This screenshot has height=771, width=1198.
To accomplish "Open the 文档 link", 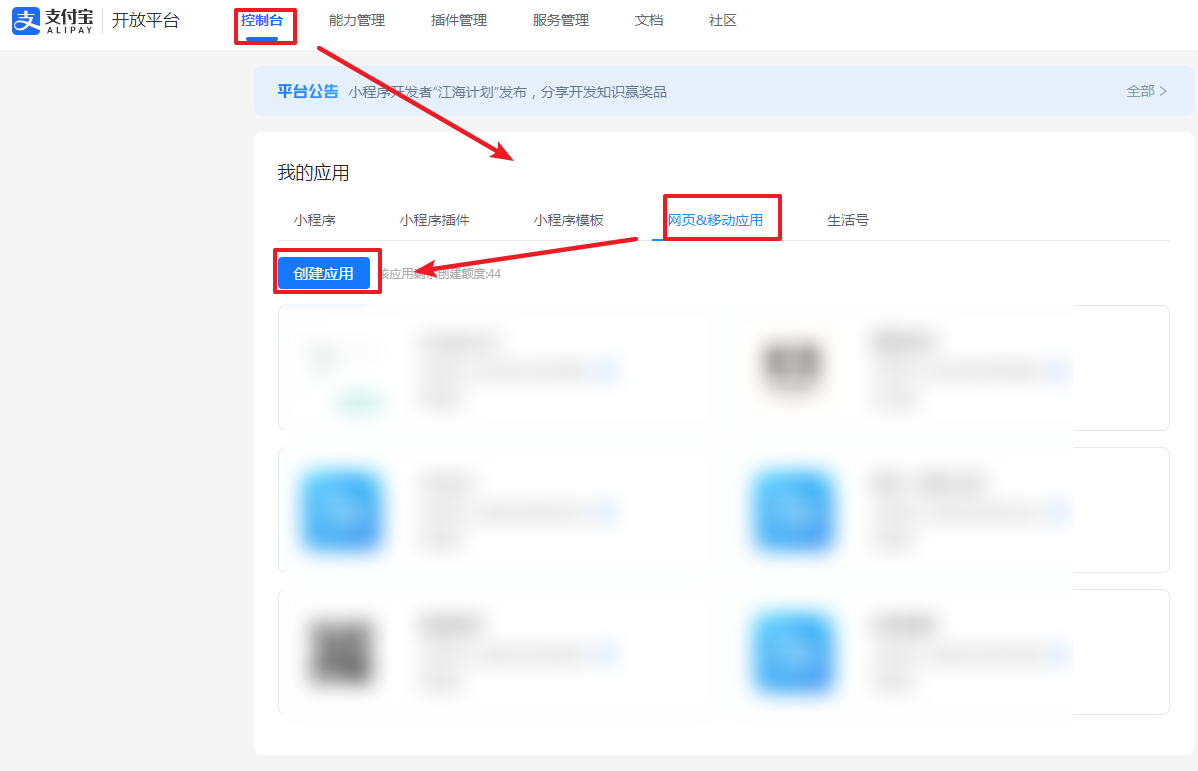I will pos(649,21).
